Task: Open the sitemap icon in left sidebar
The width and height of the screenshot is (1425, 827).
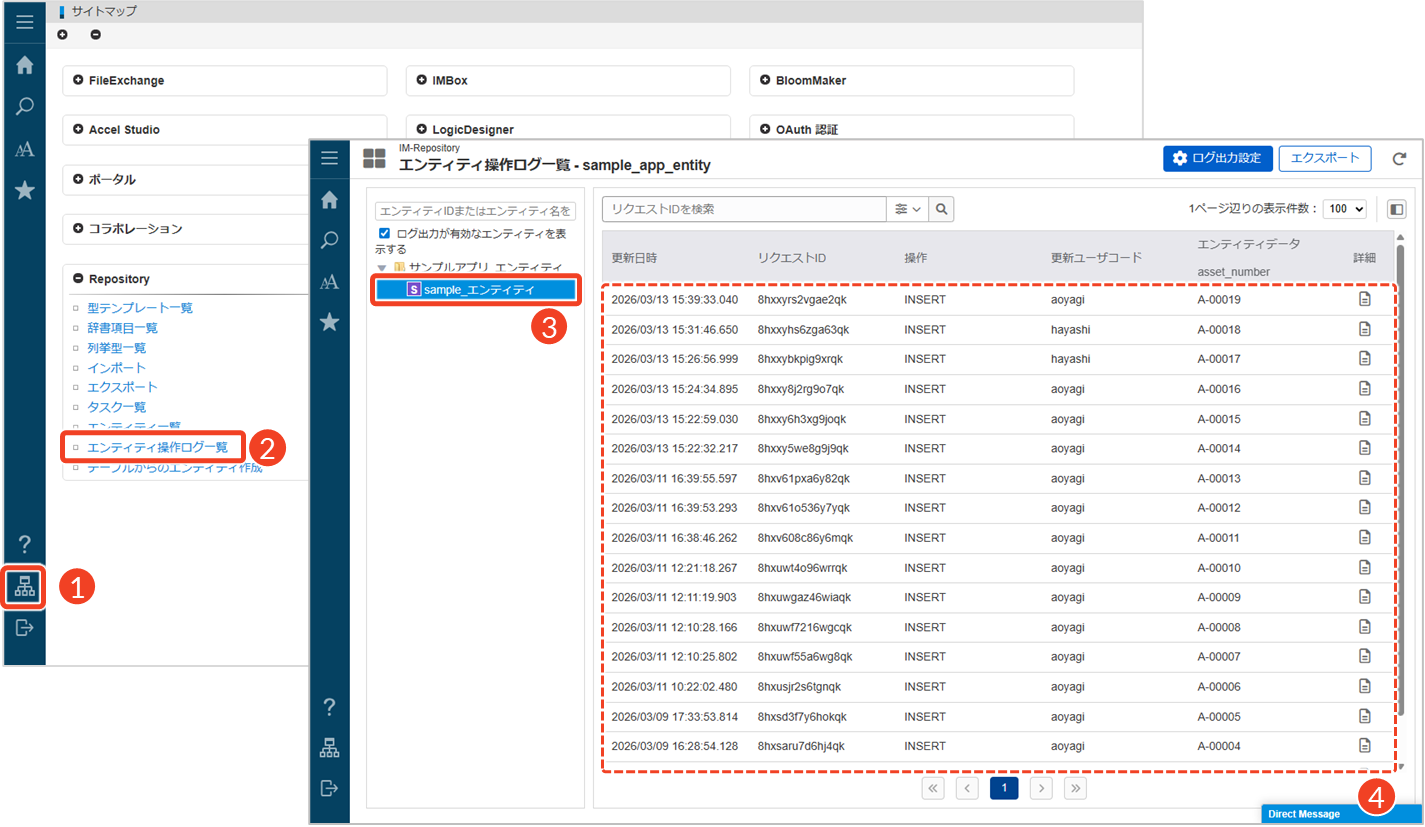Action: pyautogui.click(x=24, y=588)
